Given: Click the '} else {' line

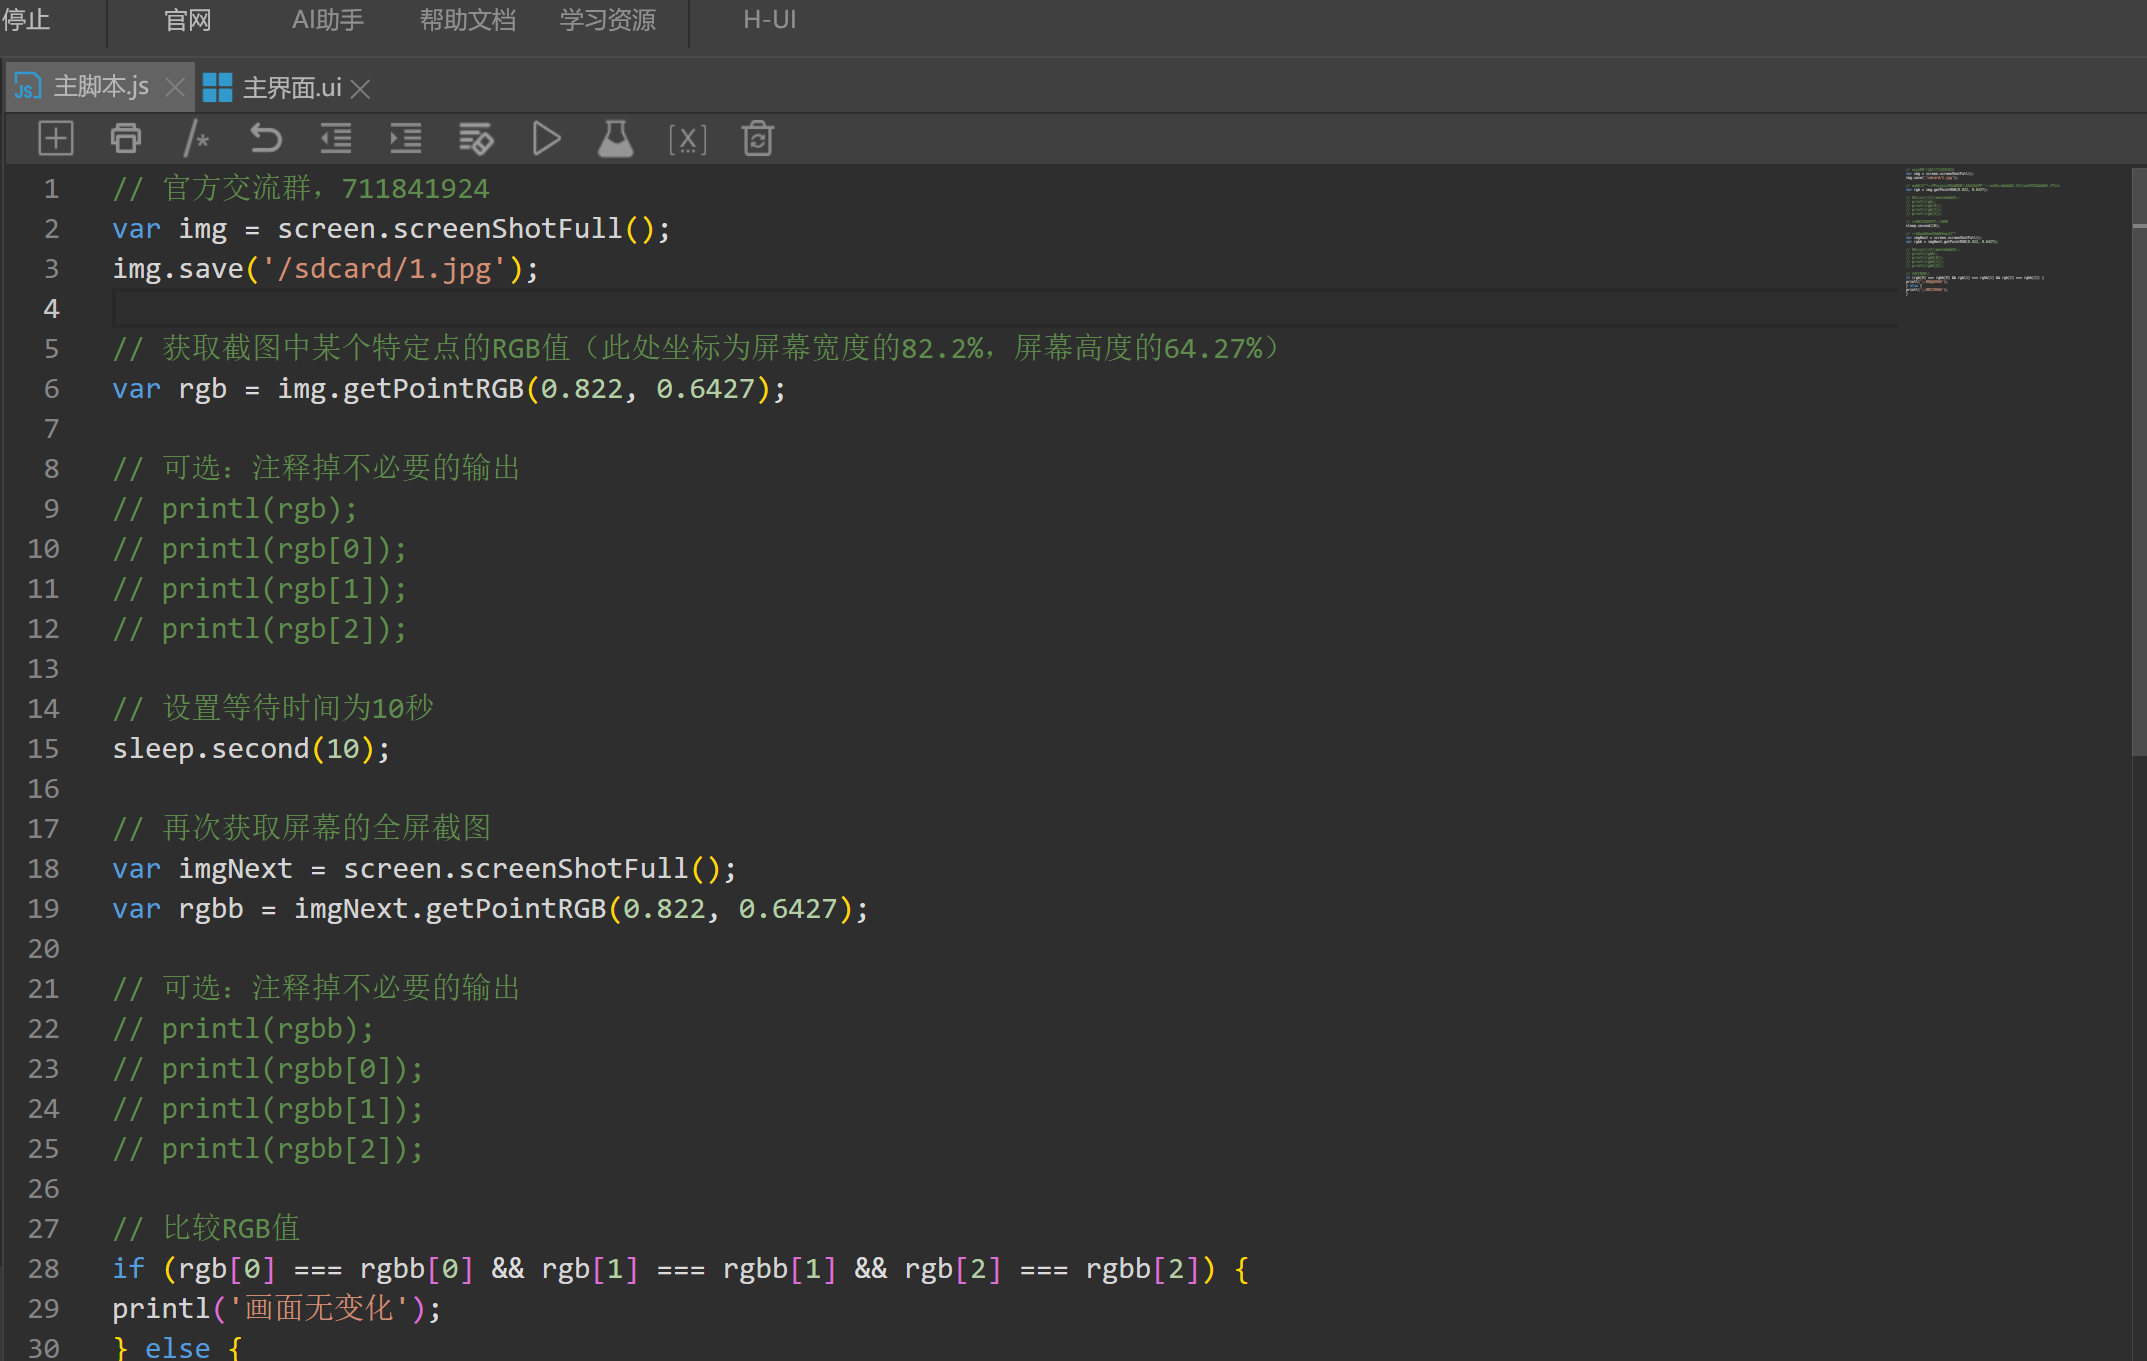Looking at the screenshot, I should pyautogui.click(x=177, y=1347).
